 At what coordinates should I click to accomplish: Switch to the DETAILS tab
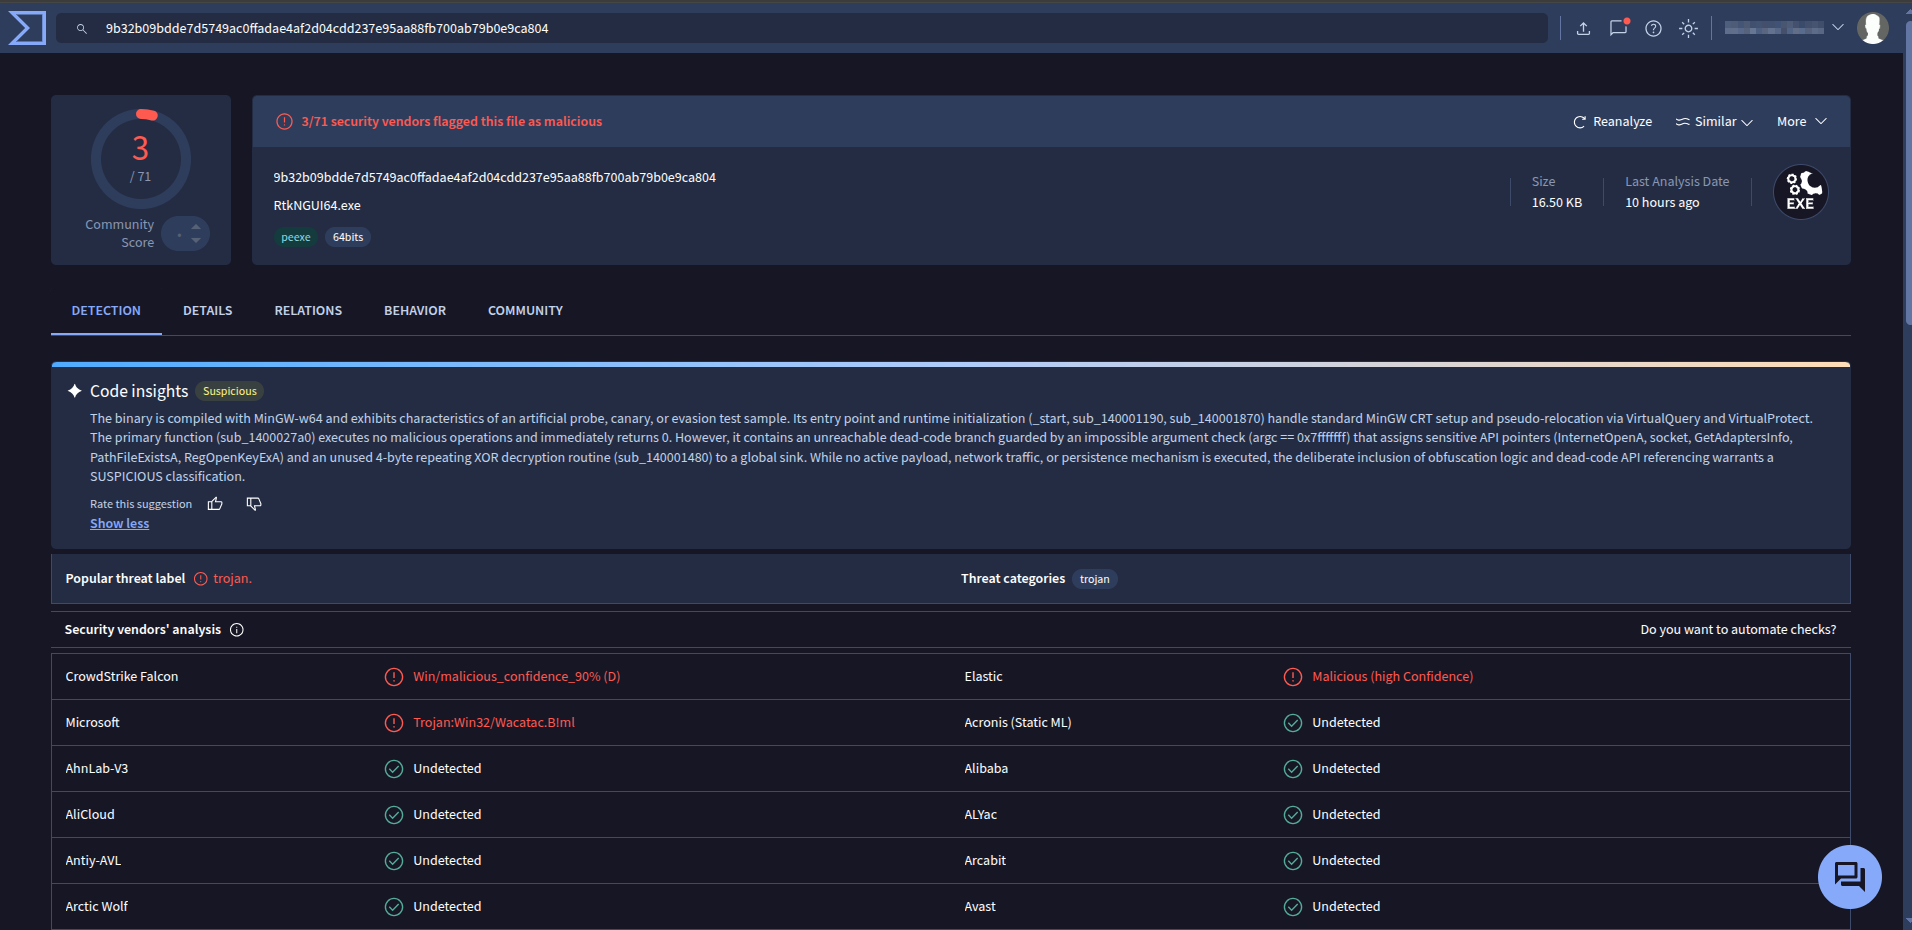207,311
